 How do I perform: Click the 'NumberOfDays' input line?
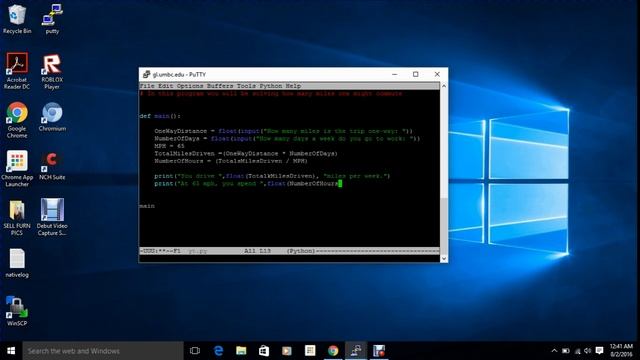tap(287, 138)
